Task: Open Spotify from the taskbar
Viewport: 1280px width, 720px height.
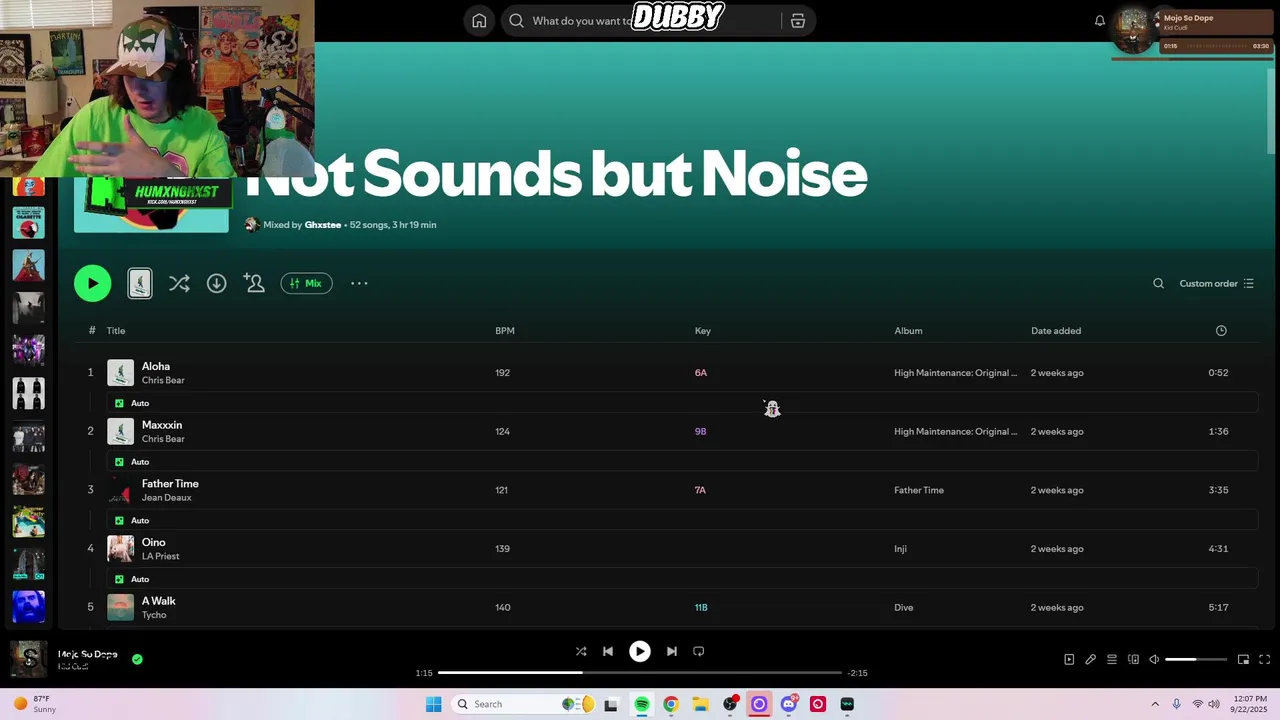Action: (642, 704)
